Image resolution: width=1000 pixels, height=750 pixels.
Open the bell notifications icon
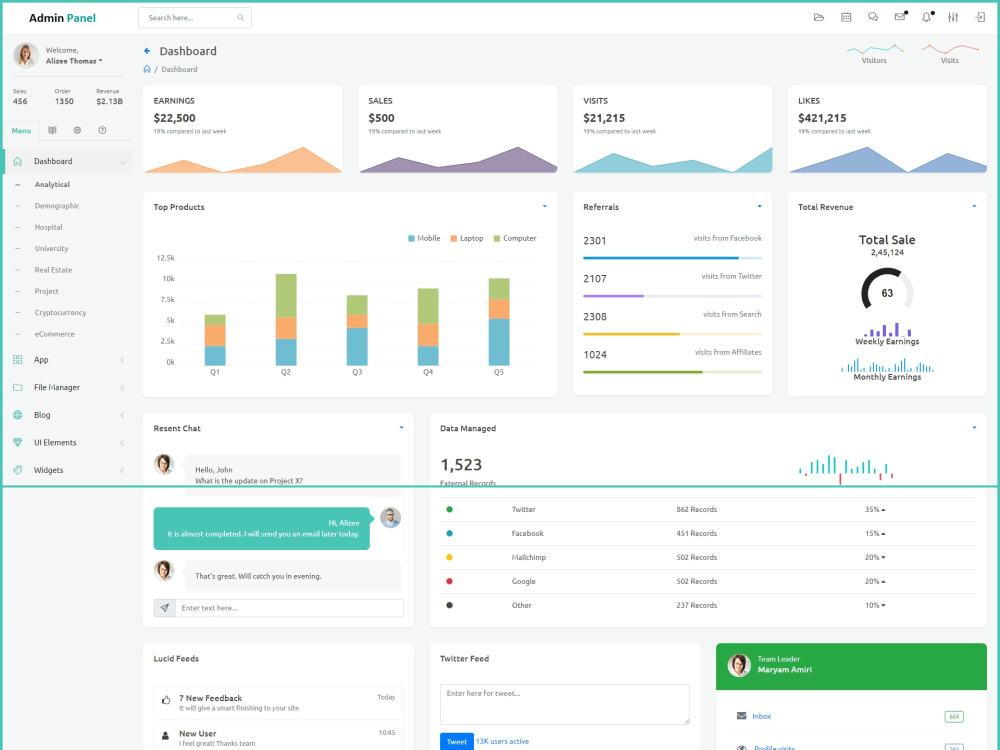coord(926,17)
